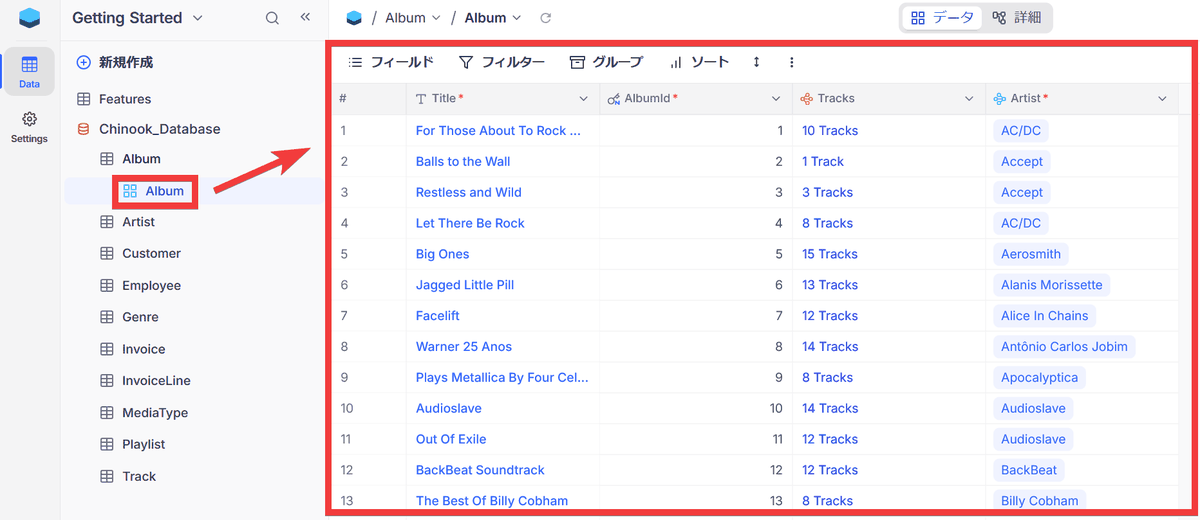Open 'For Those About To Rock' title link
1200x520 pixels.
click(498, 131)
